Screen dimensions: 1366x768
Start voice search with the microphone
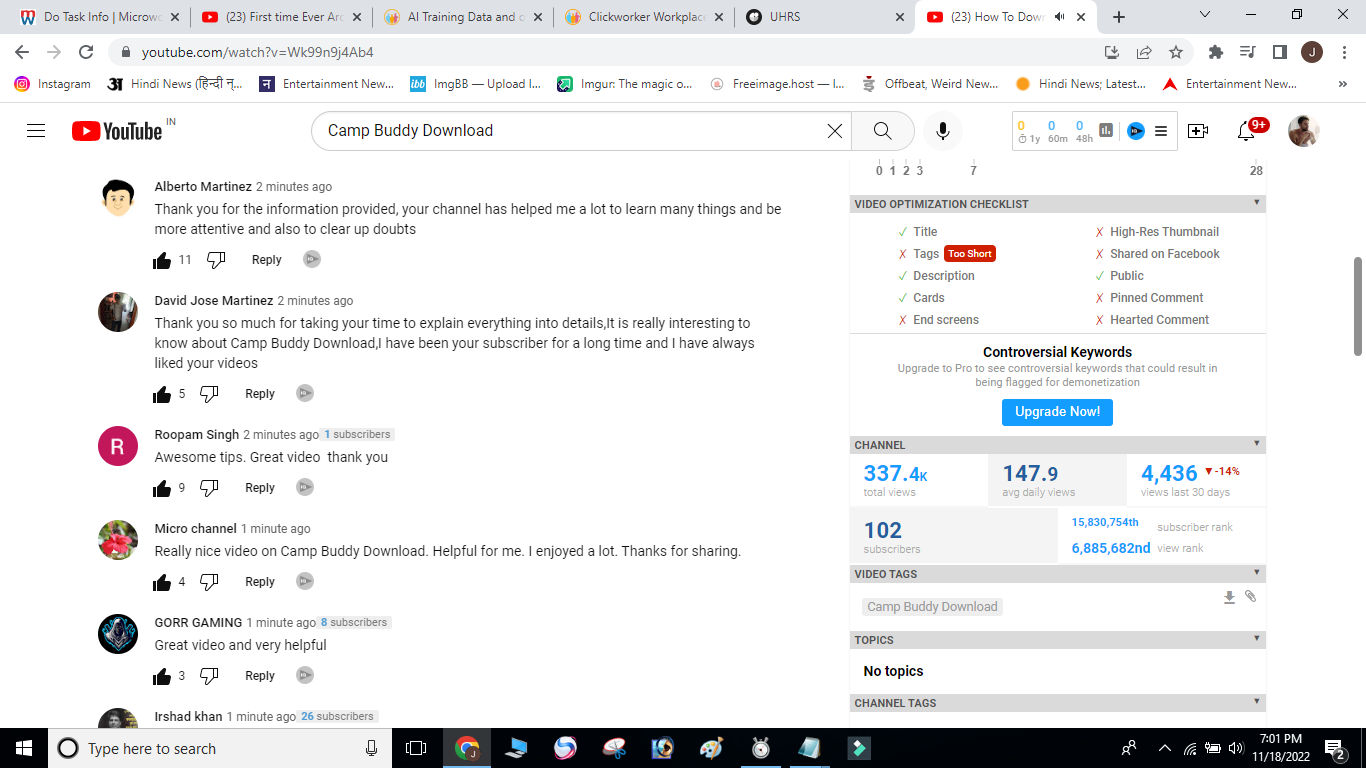click(x=942, y=131)
